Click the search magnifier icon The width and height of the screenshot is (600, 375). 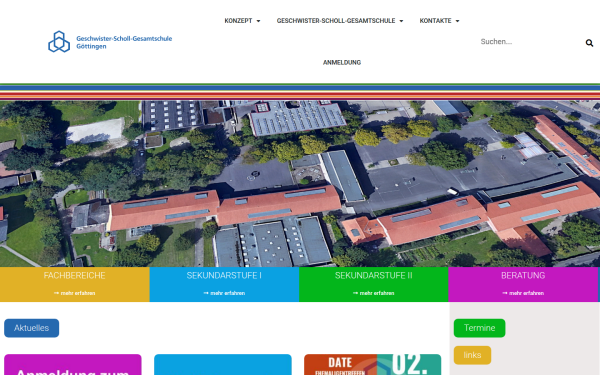point(589,42)
